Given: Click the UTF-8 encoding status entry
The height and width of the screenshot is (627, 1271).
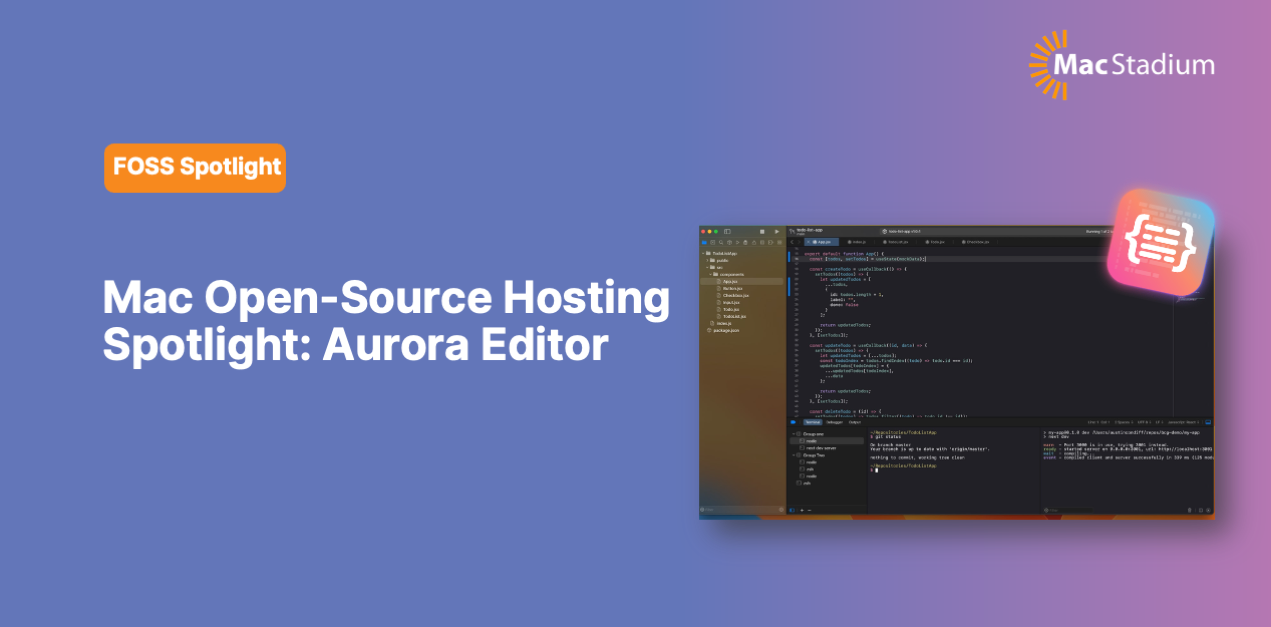Looking at the screenshot, I should point(1143,422).
